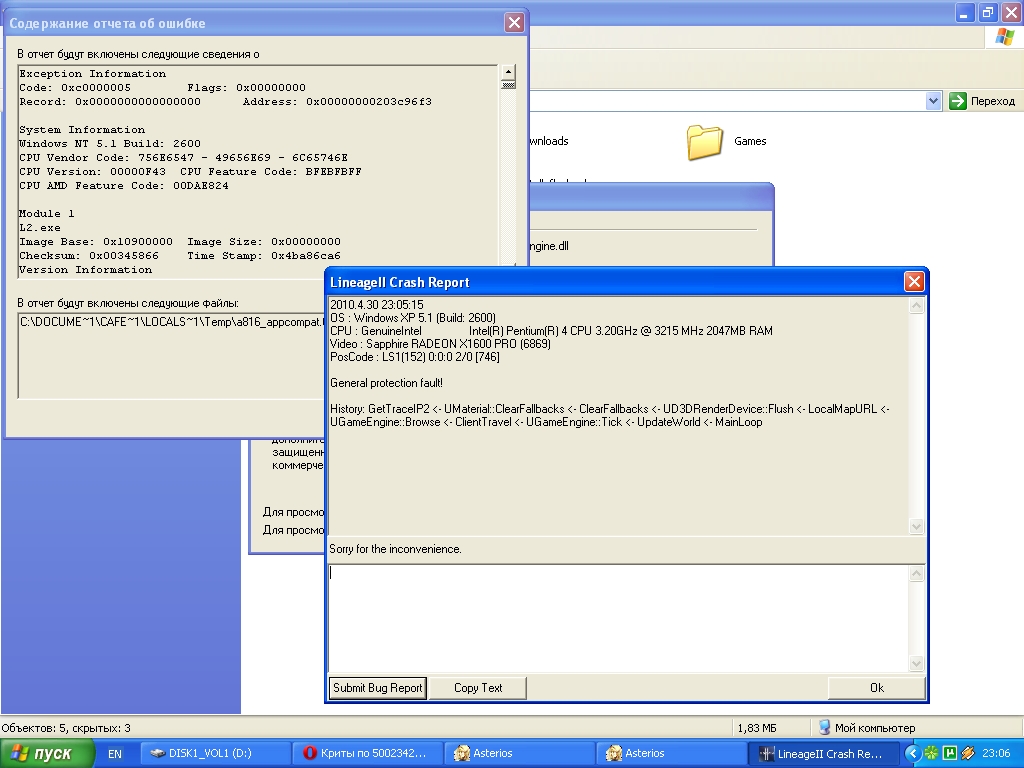
Task: Click the crash log scrollbar down arrow
Action: (x=916, y=526)
